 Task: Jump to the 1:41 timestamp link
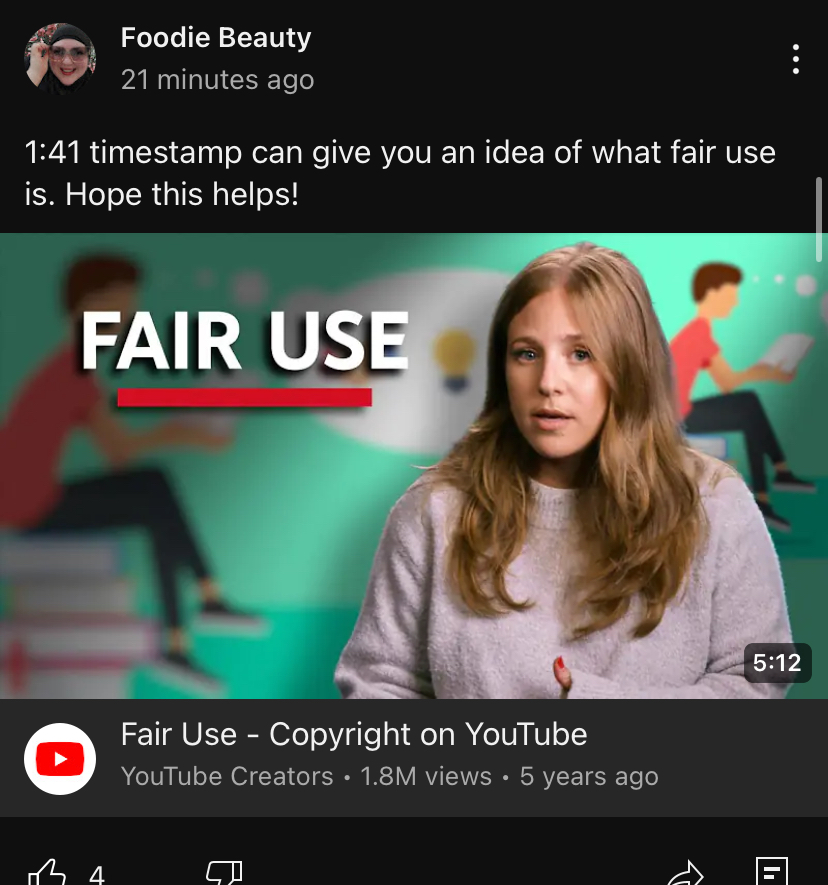[52, 152]
